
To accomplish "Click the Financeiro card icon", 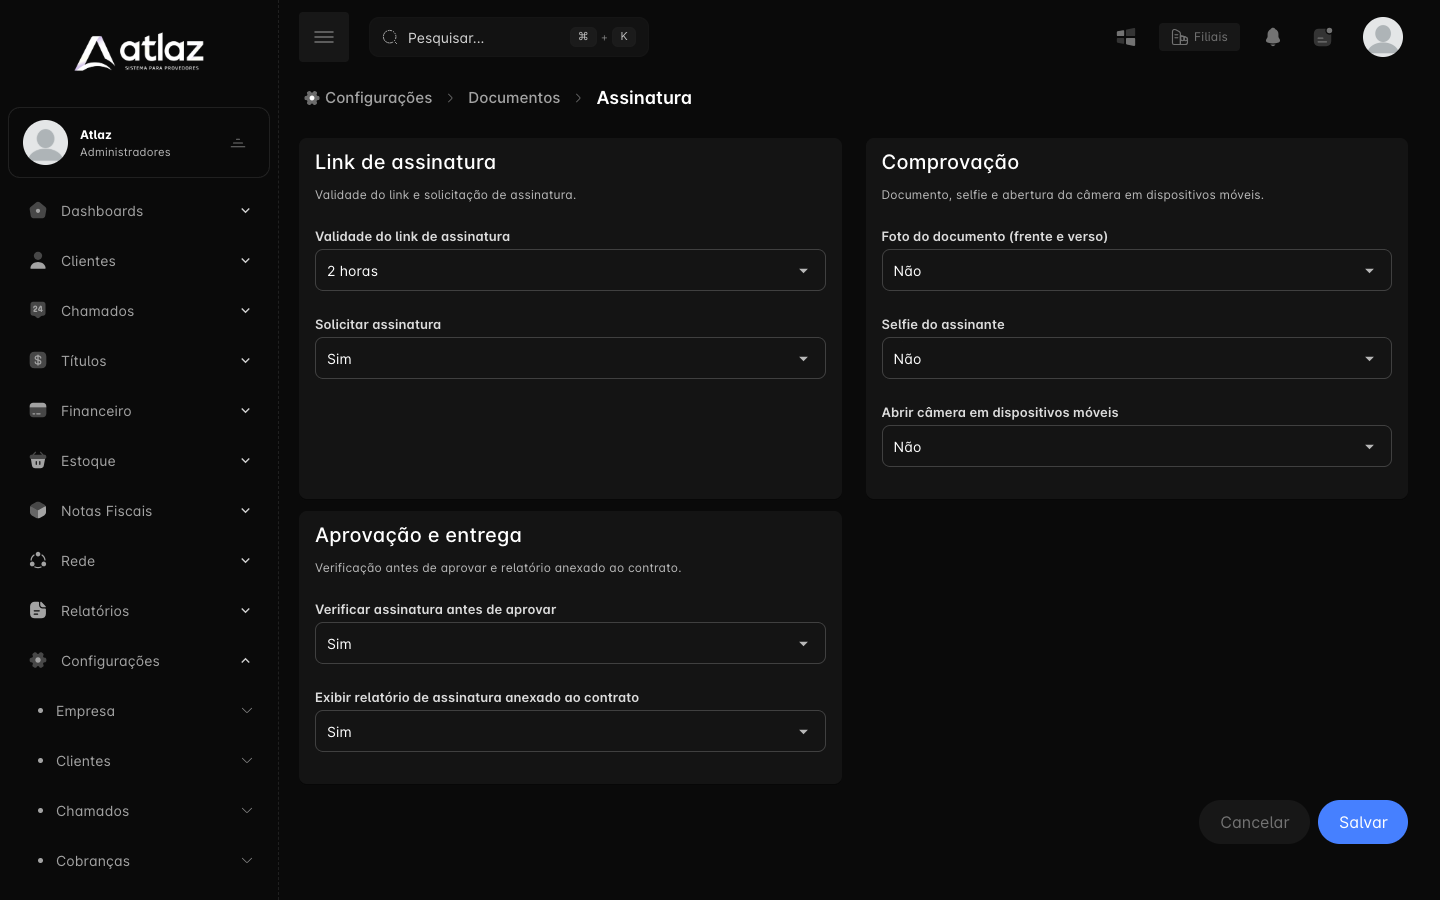I will [38, 410].
